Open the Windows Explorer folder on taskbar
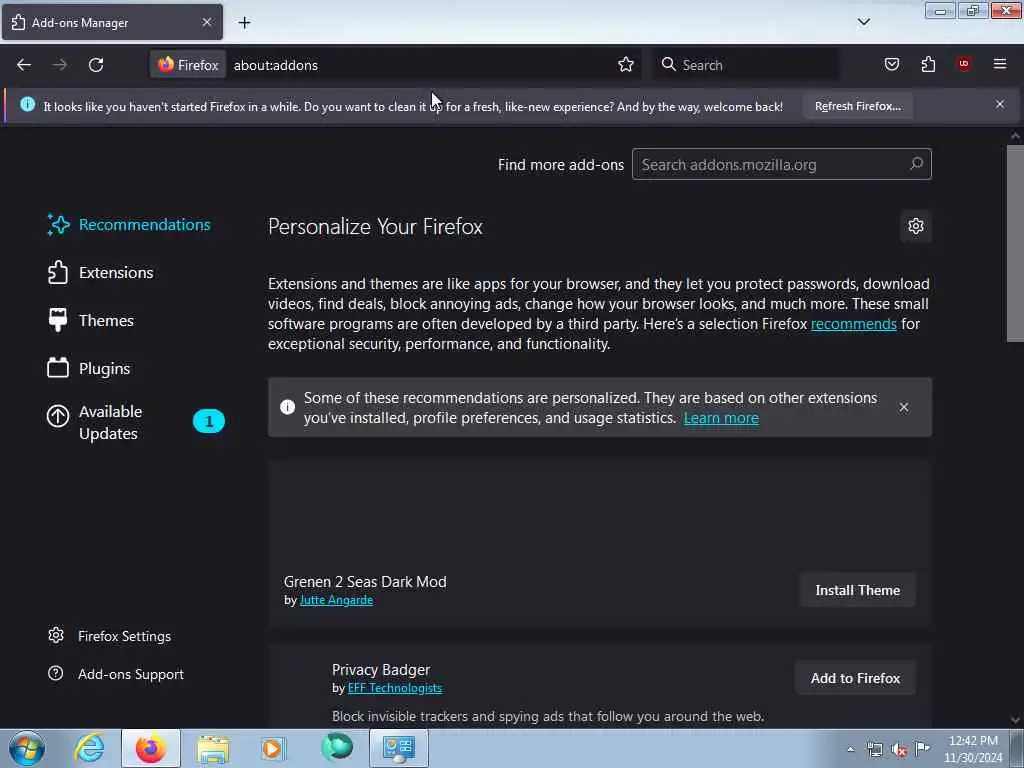 point(213,749)
